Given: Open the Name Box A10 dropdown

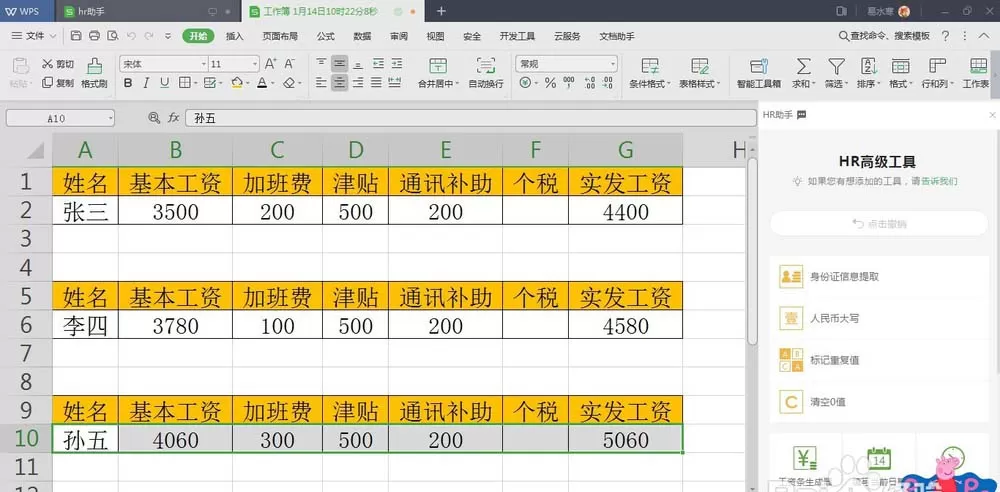Looking at the screenshot, I should [111, 118].
